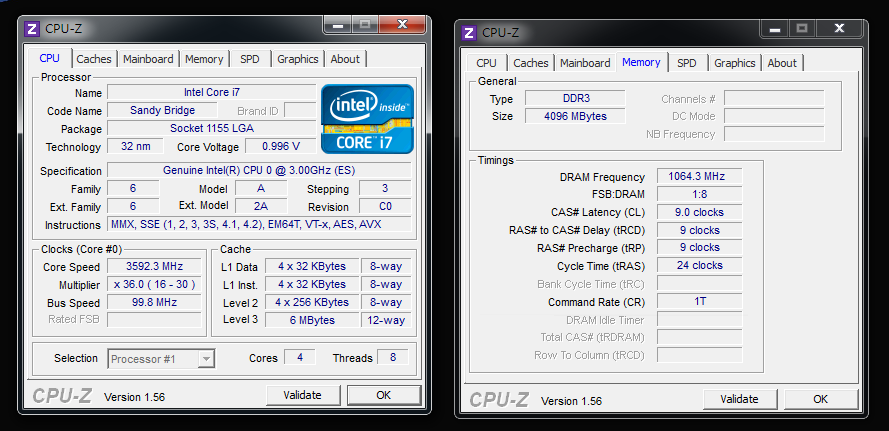Click Technology value 32 nm
This screenshot has height=431, width=889.
136,146
